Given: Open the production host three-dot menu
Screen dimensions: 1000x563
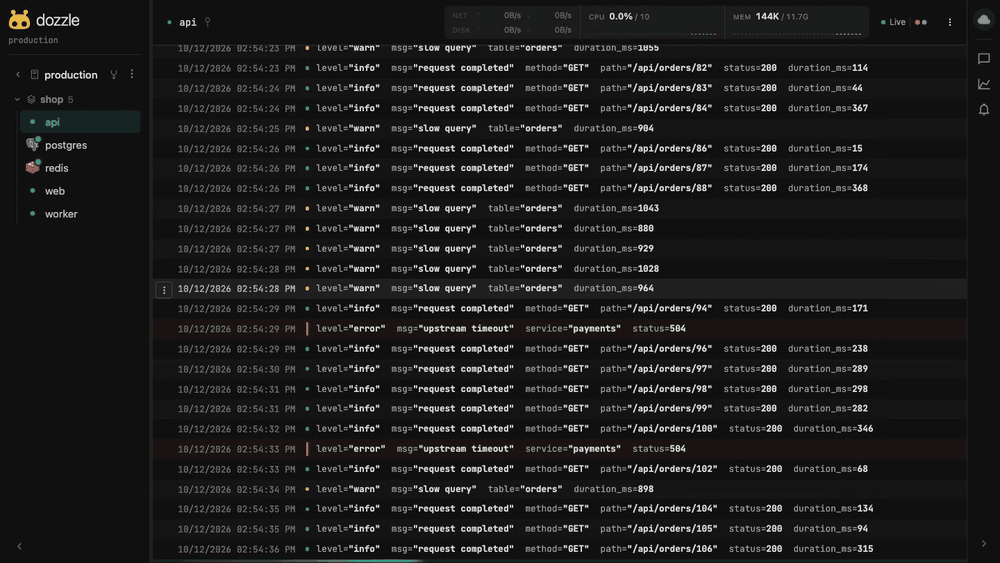Looking at the screenshot, I should 132,75.
